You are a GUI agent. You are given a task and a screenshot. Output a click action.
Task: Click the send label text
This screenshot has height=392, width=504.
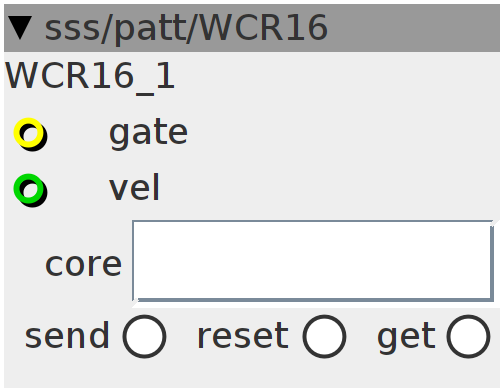click(x=67, y=335)
